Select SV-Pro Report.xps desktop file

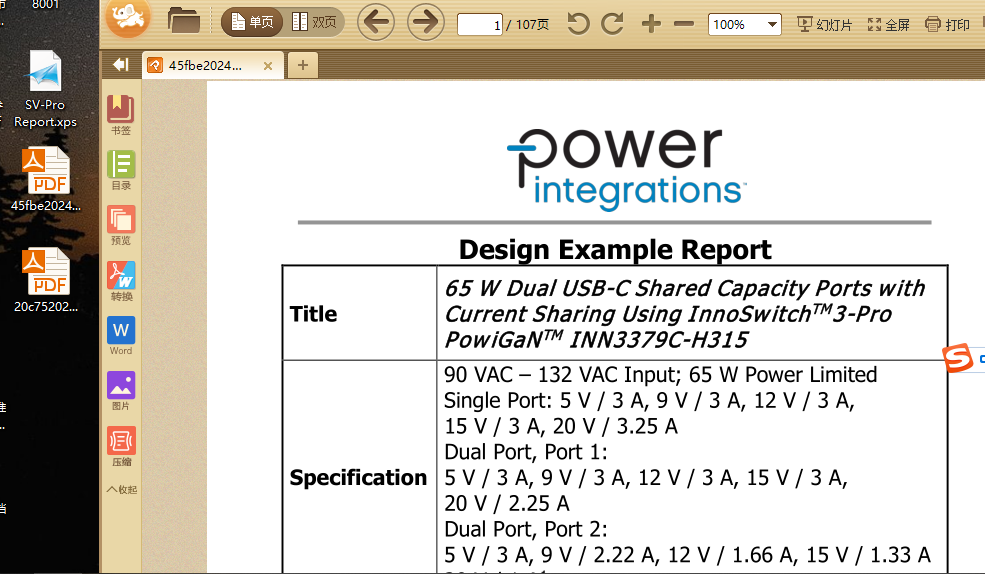click(x=45, y=89)
